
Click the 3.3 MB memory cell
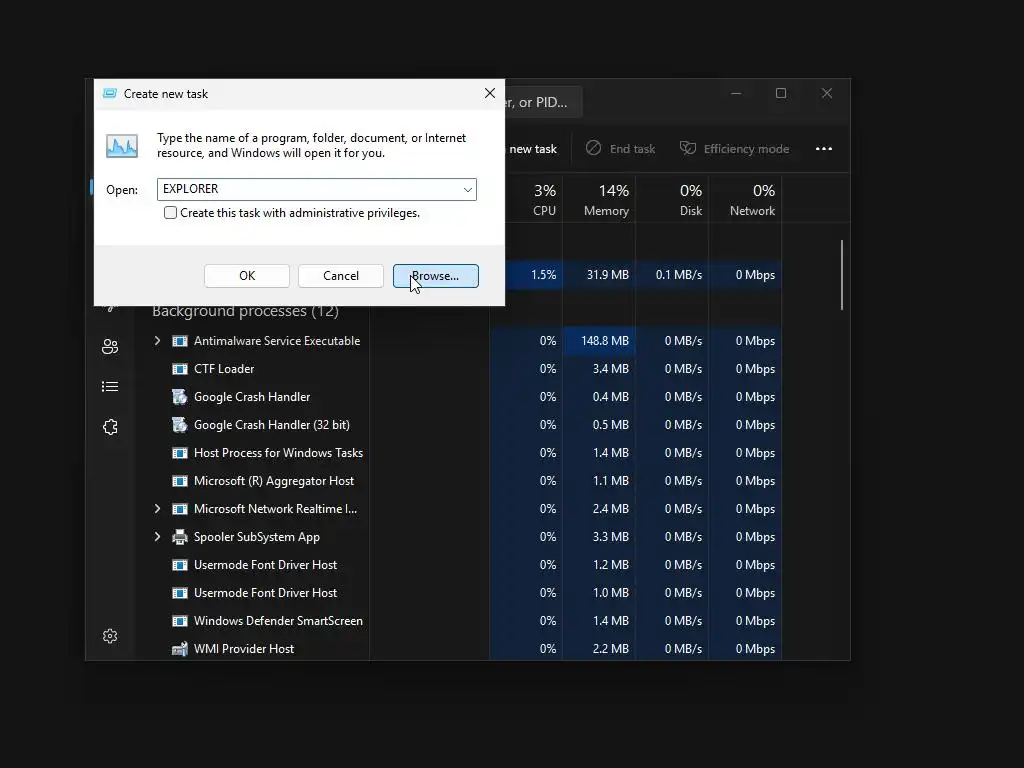click(599, 537)
